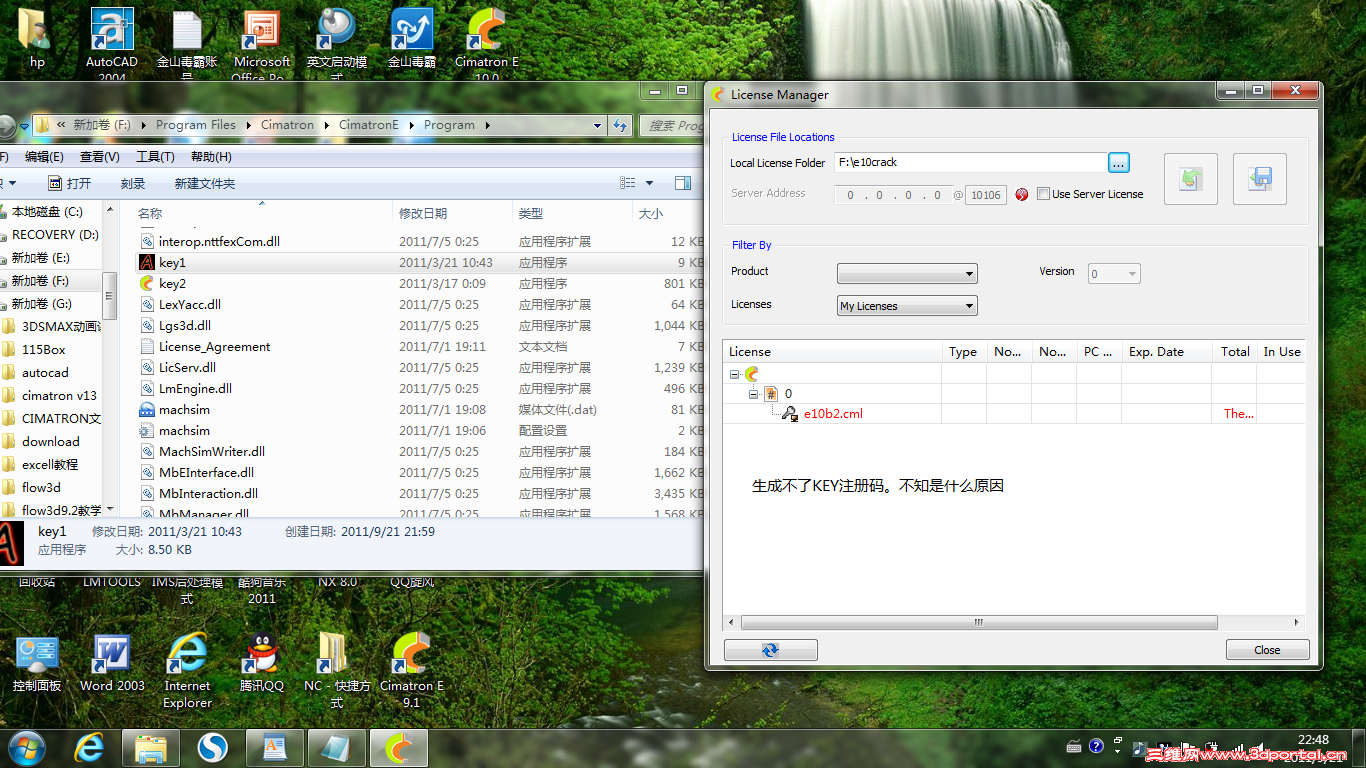Image resolution: width=1366 pixels, height=768 pixels.
Task: Open the Version dropdown
Action: (x=1114, y=273)
